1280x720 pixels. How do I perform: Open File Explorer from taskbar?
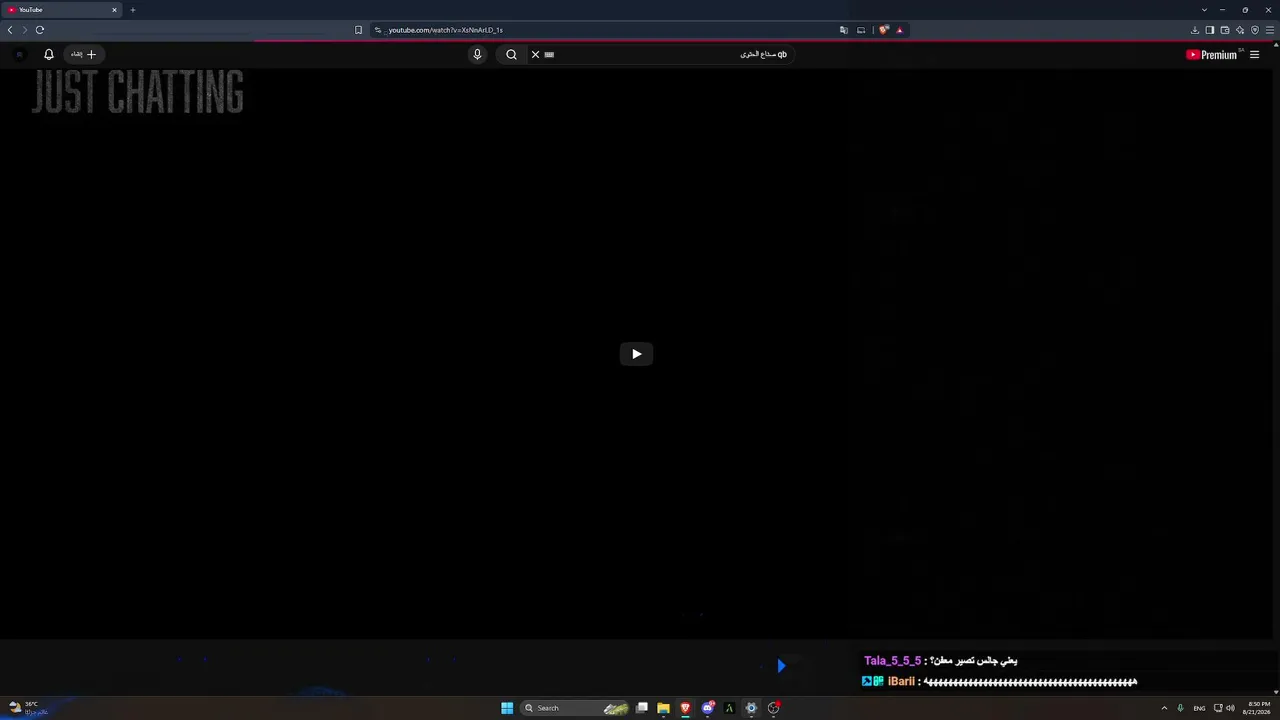point(663,708)
